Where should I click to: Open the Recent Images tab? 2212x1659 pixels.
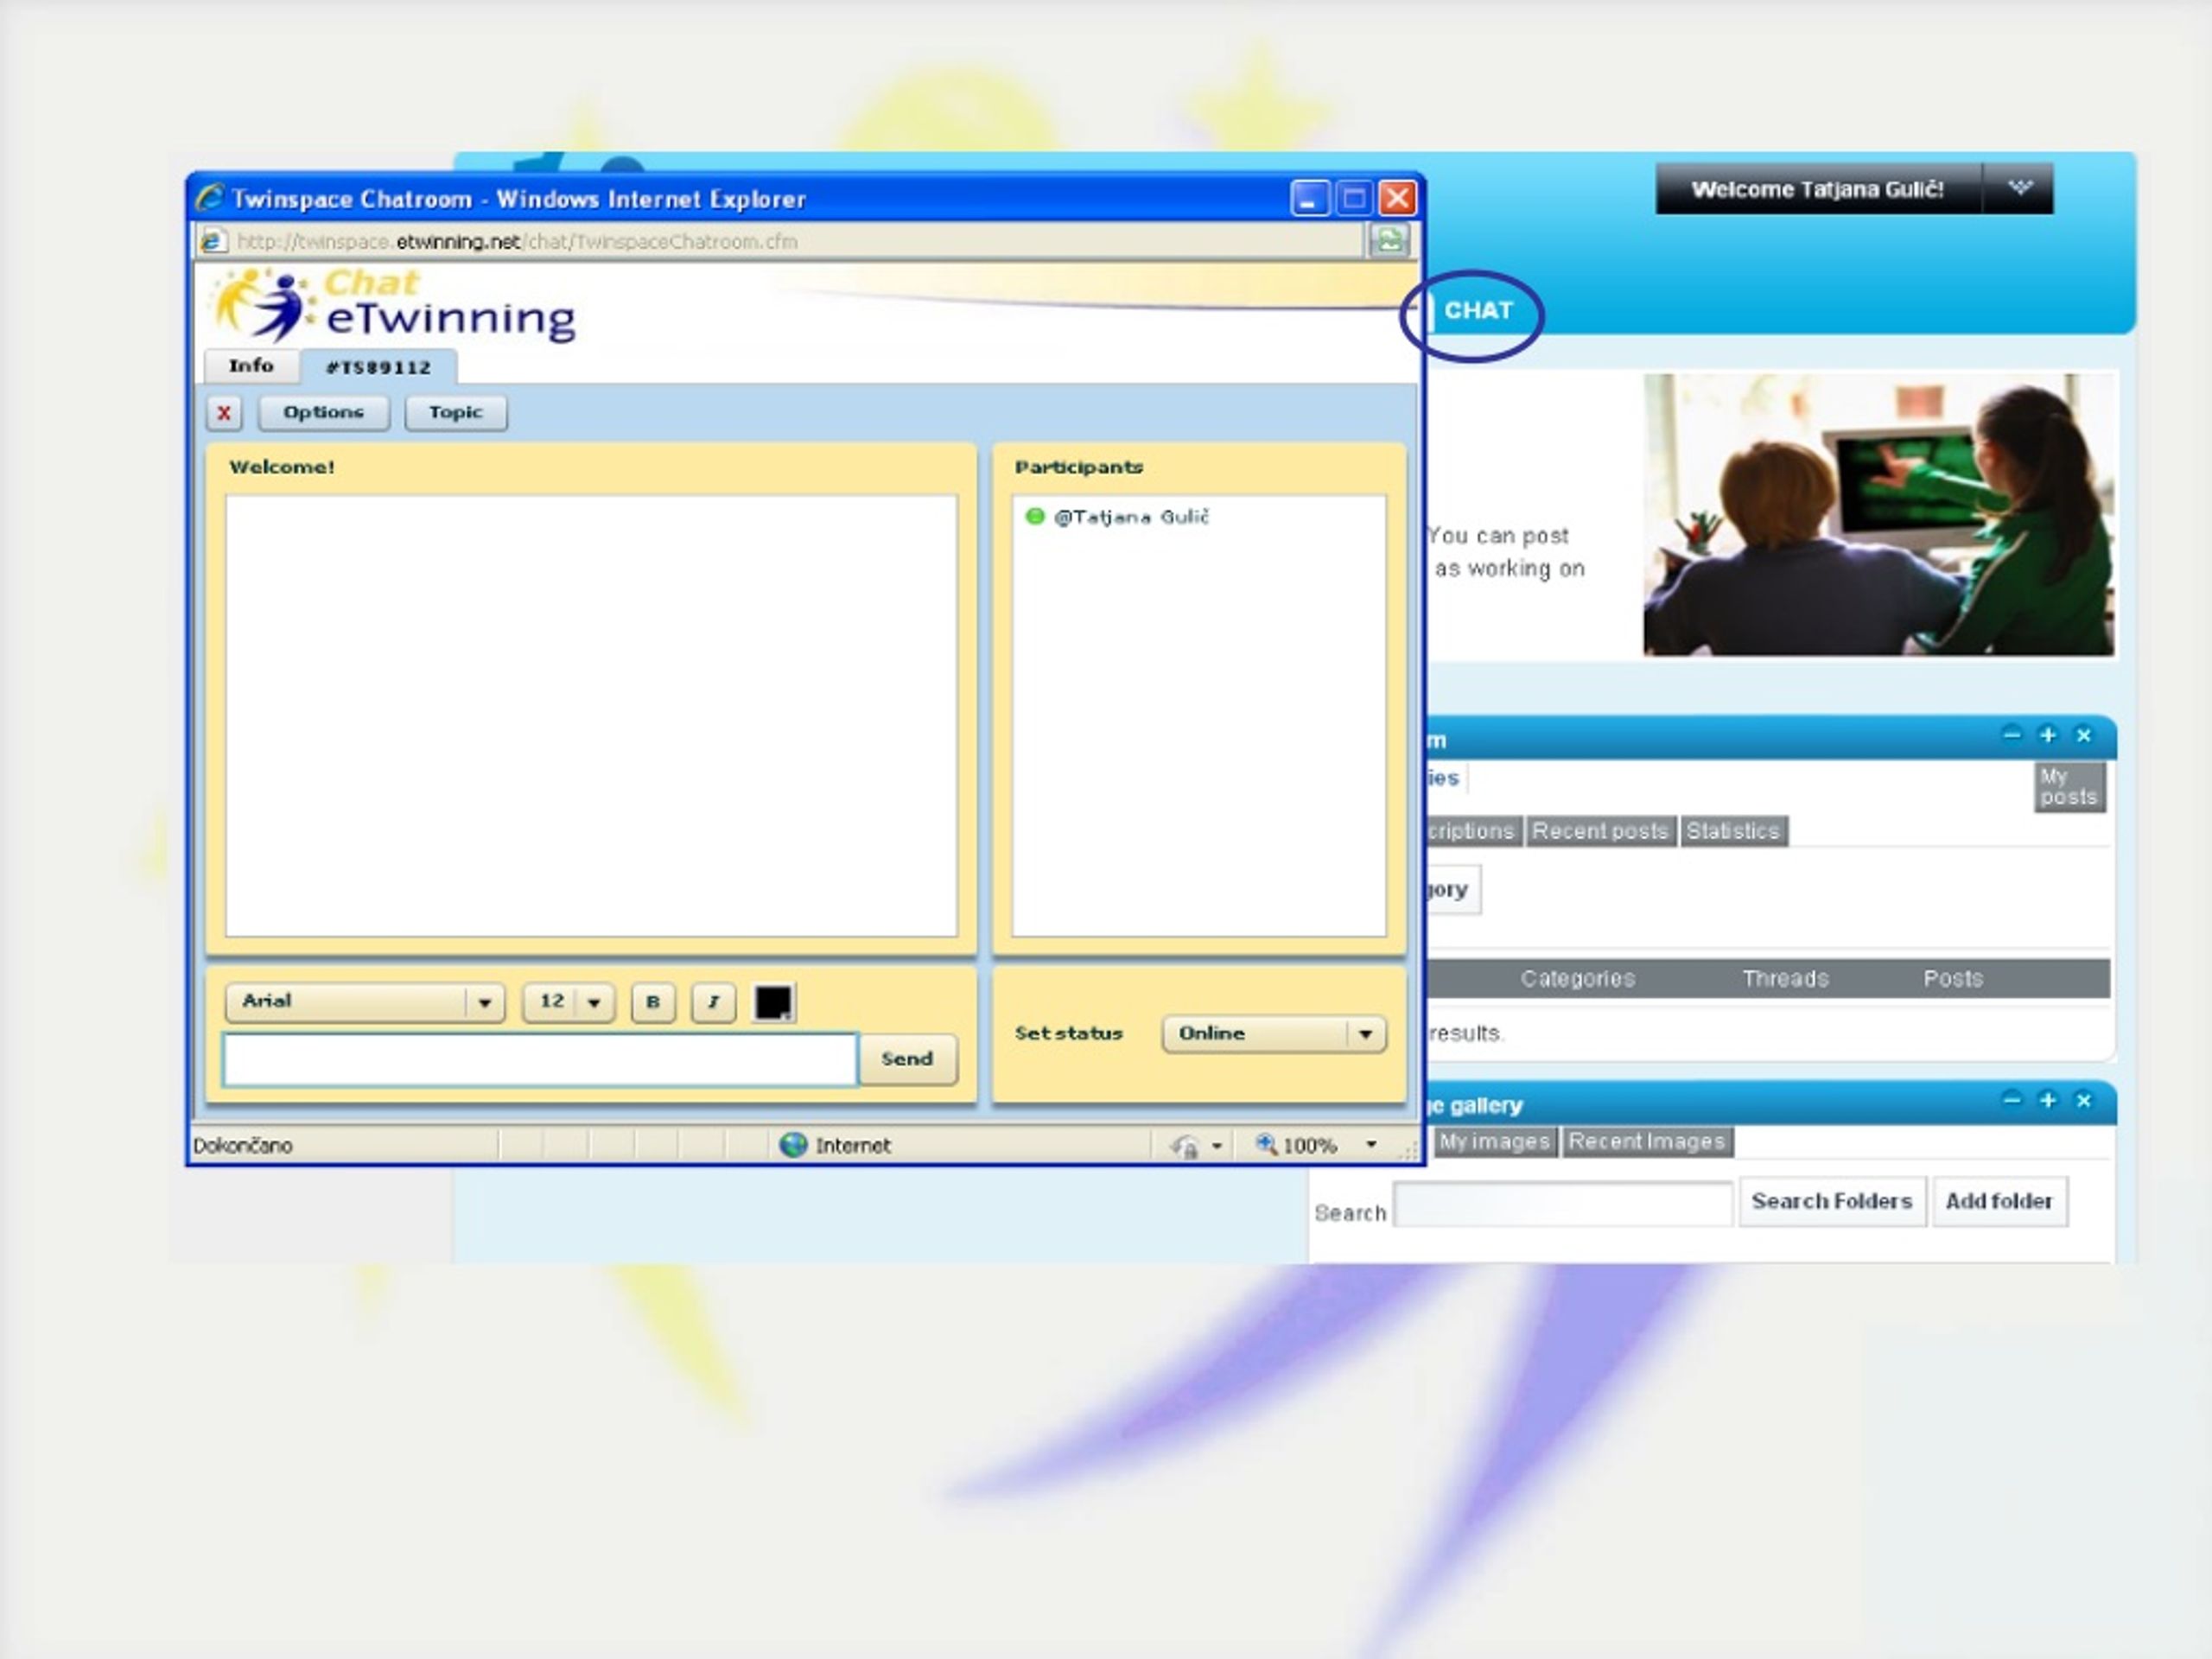[1646, 1141]
